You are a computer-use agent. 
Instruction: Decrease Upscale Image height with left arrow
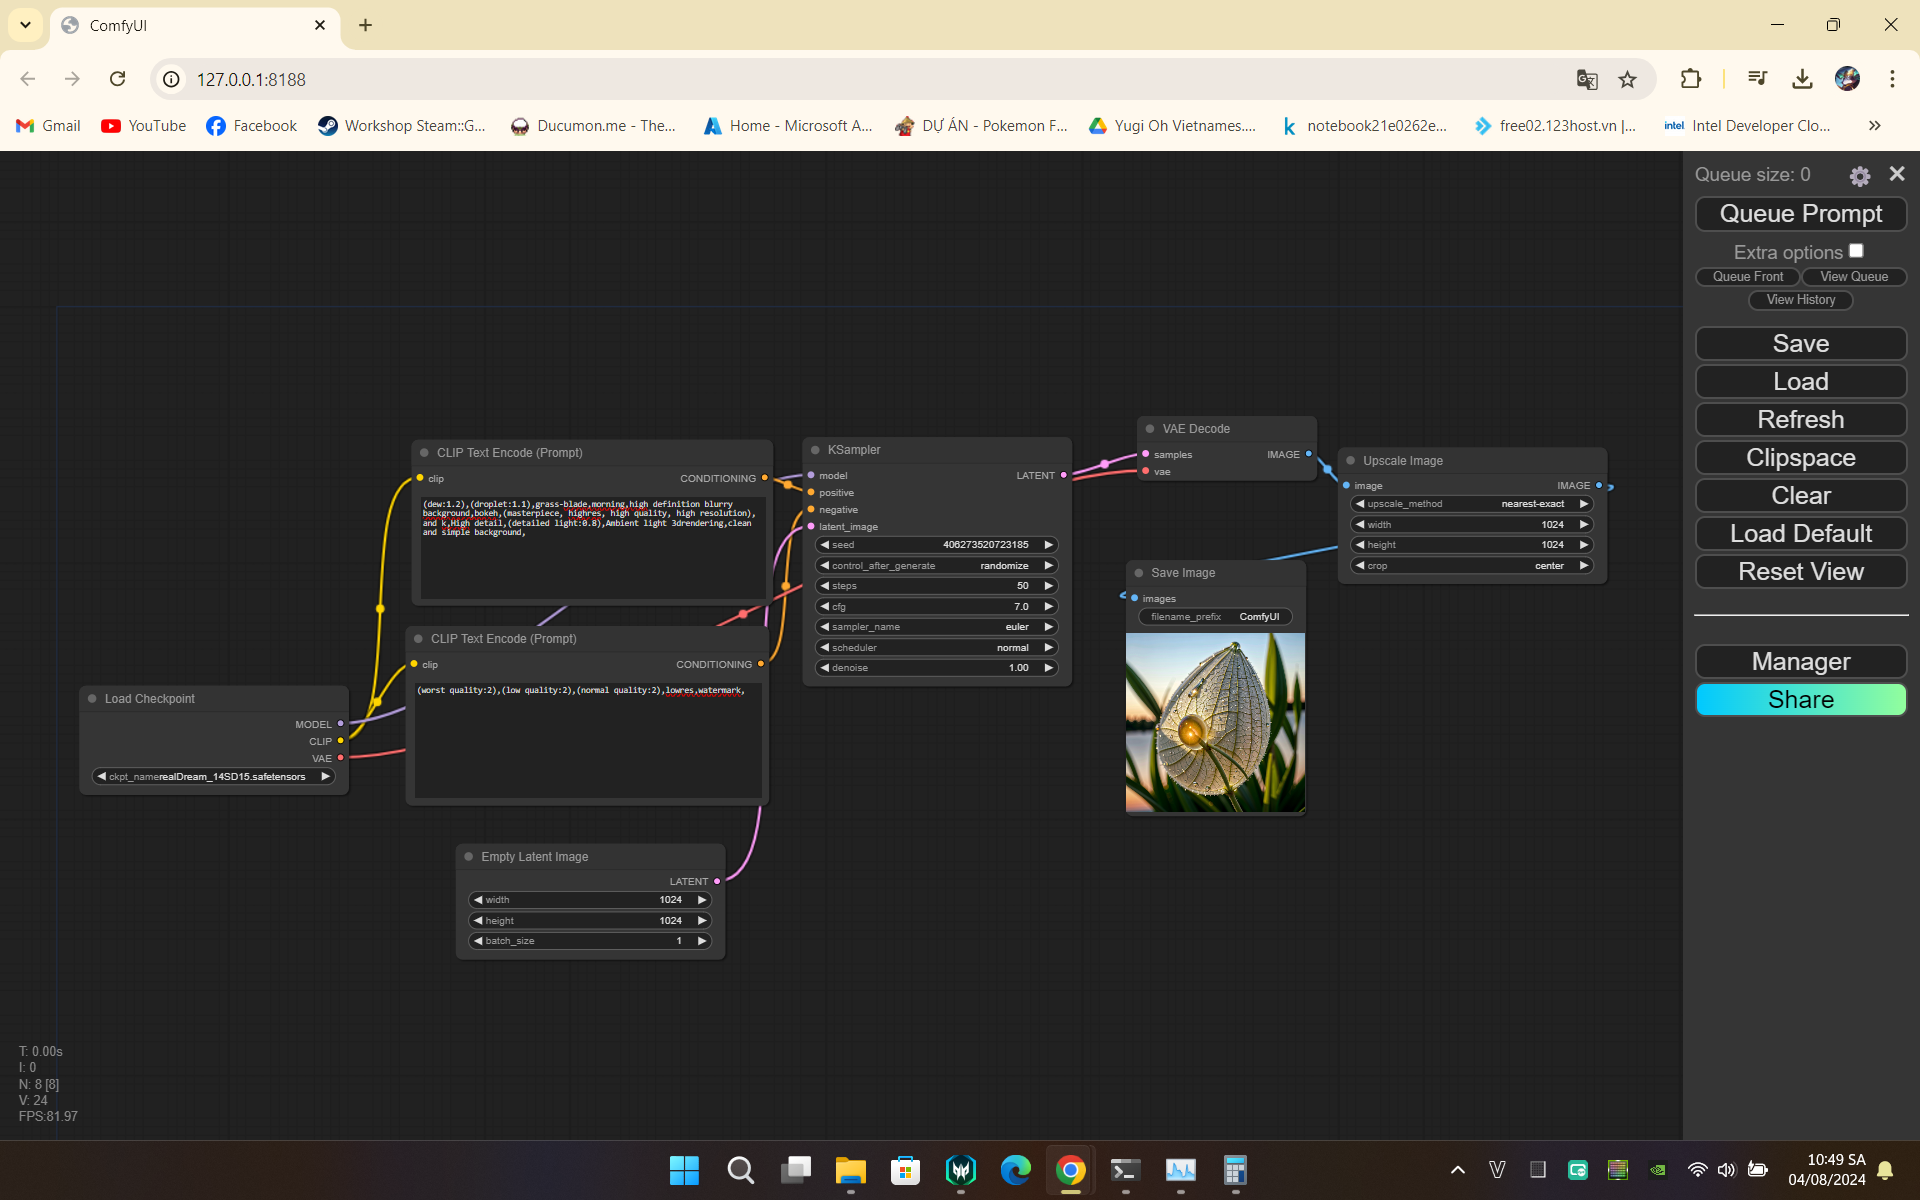1360,545
